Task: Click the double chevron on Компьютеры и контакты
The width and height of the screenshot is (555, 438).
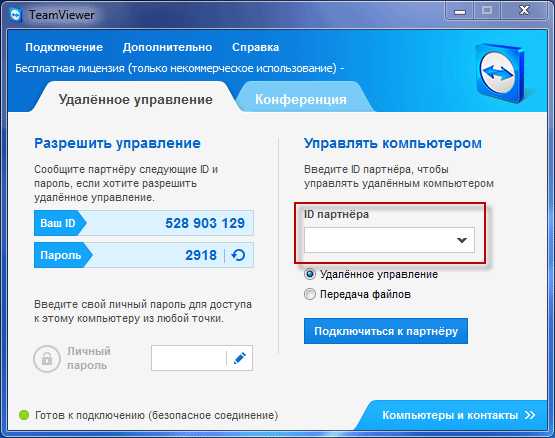Action: point(530,415)
